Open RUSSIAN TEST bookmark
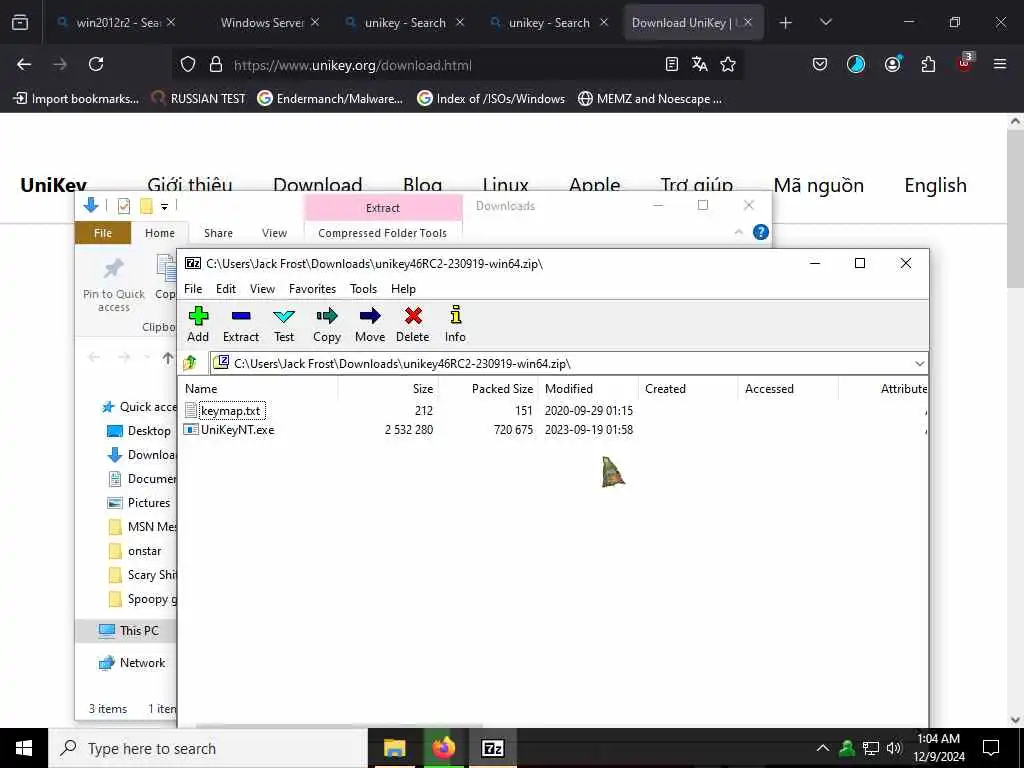Viewport: 1024px width, 768px height. pos(199,99)
